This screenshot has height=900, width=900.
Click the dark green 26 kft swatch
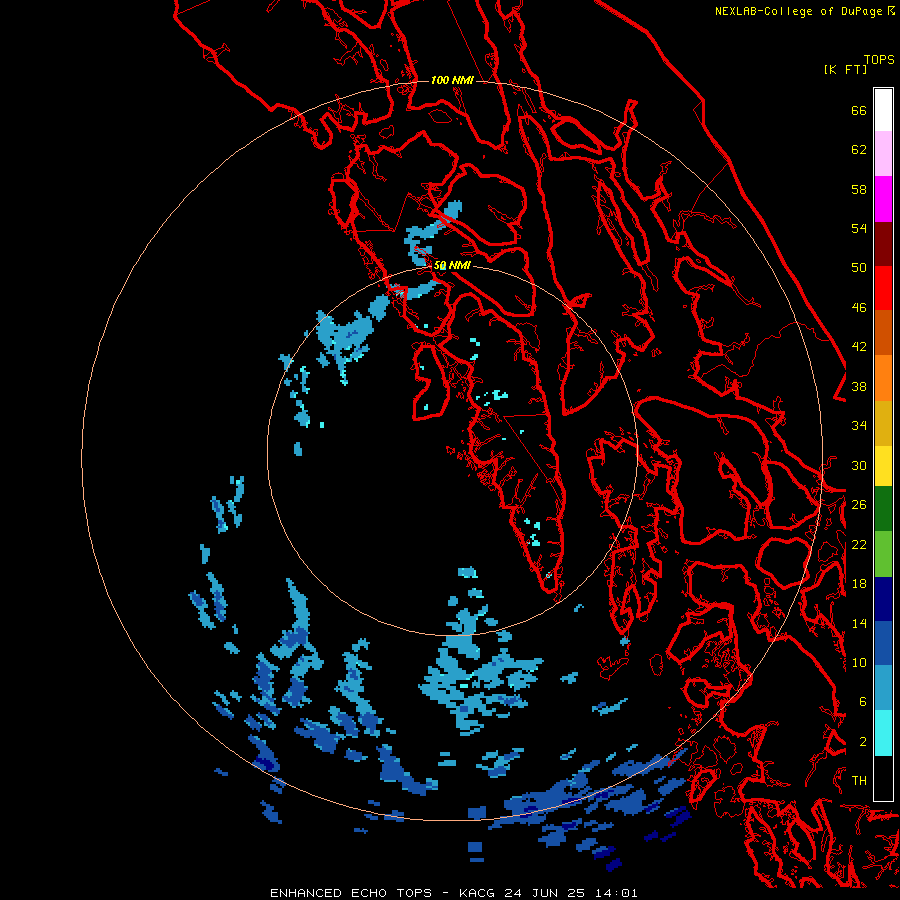click(883, 509)
